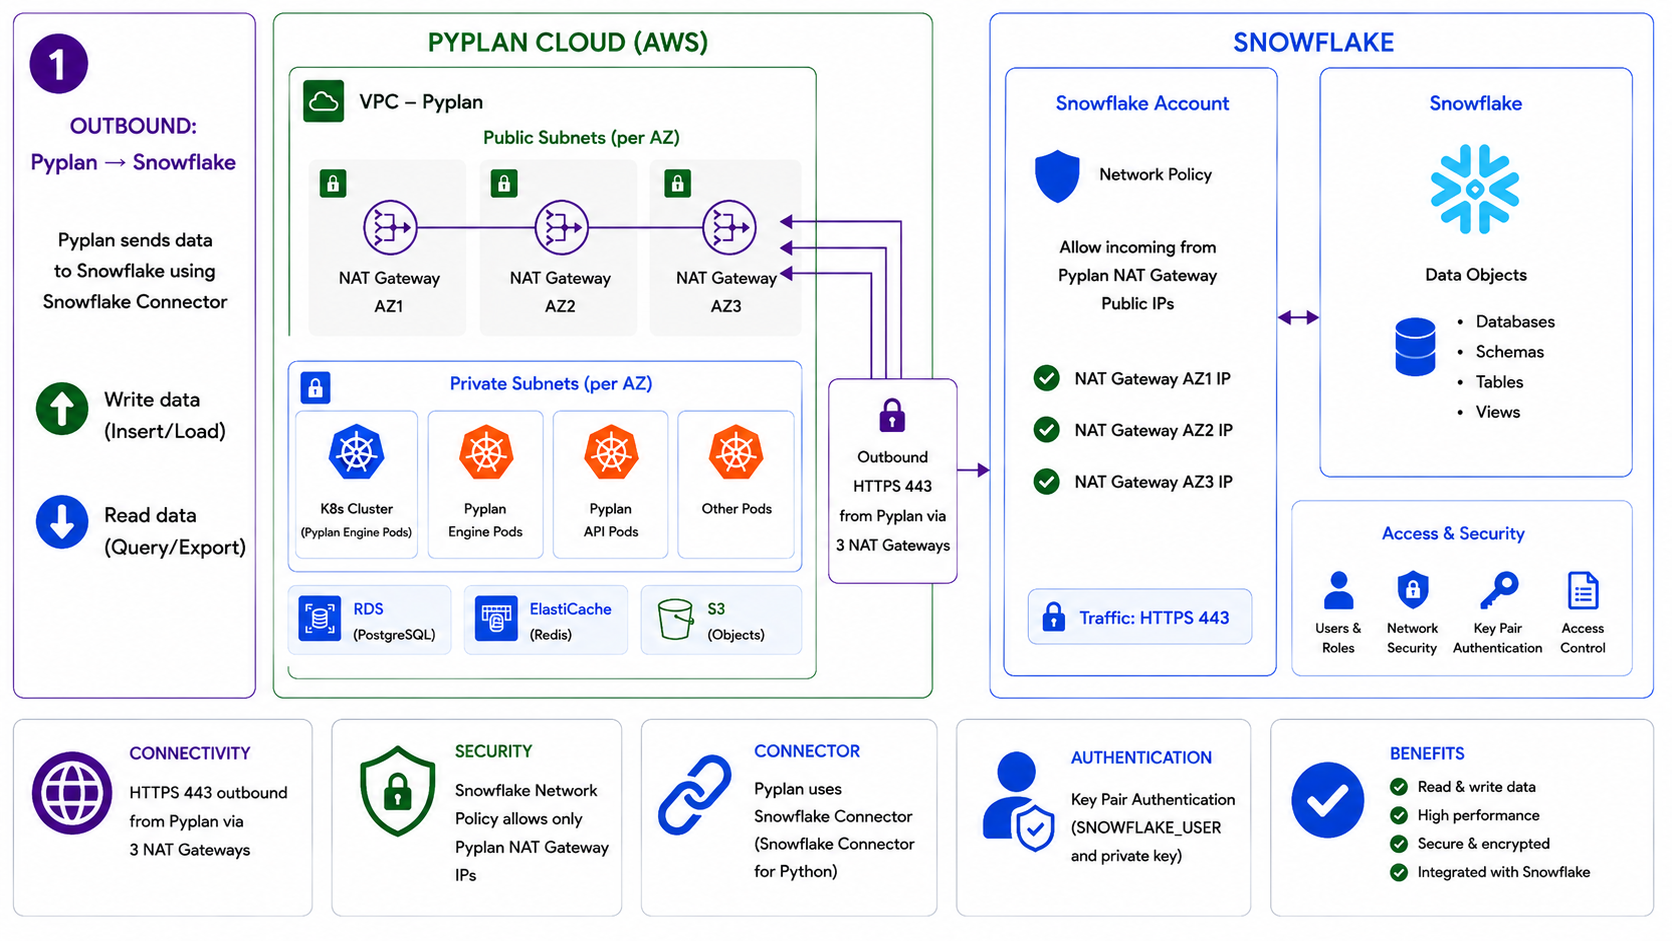The image size is (1672, 941).
Task: Click the Integrated with Snowflake checkmark
Action: pyautogui.click(x=1399, y=872)
